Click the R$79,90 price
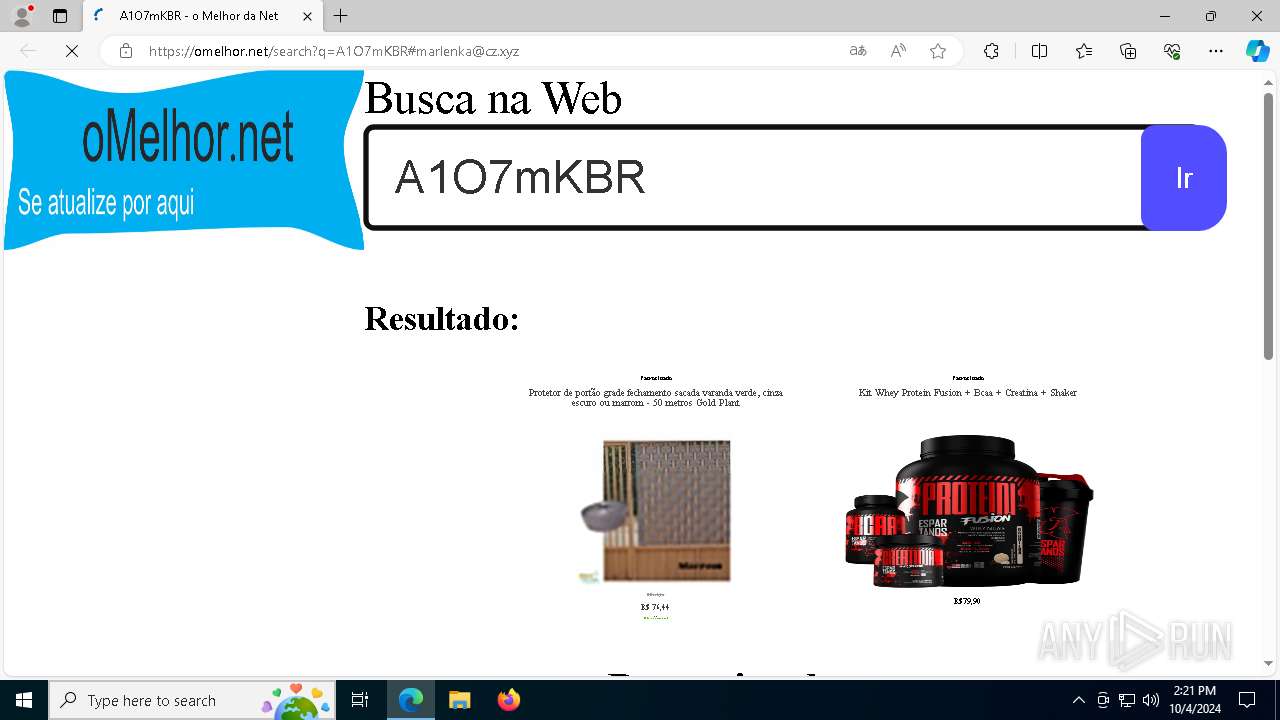Viewport: 1280px width, 720px height. 967,601
